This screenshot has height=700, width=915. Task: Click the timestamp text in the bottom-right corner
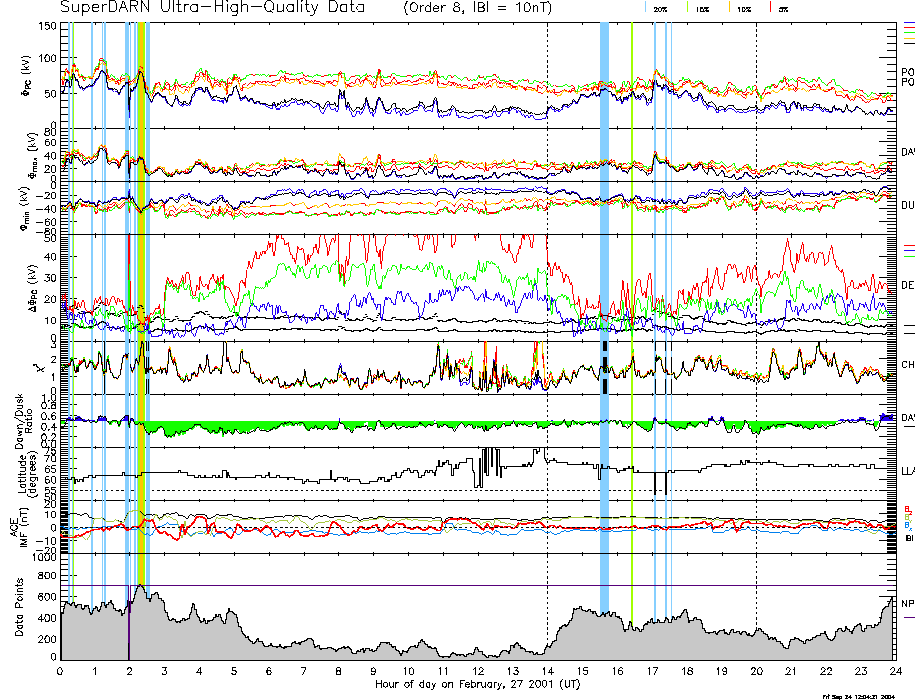[858, 696]
